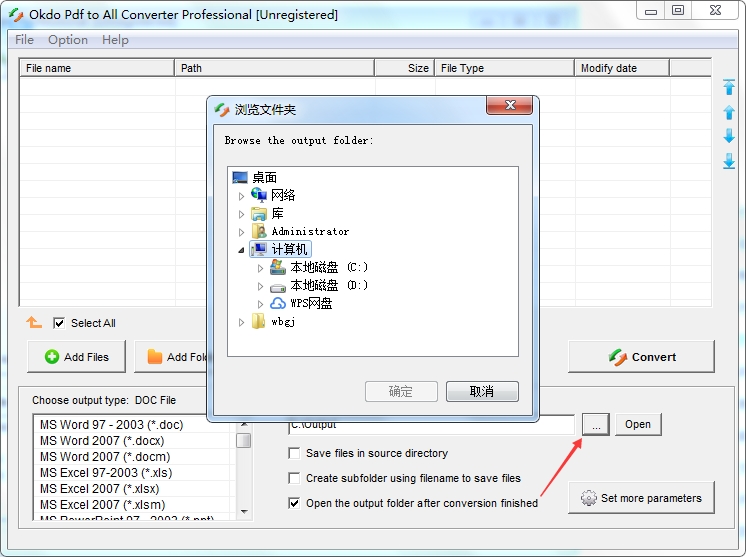
Task: Open the Help menu
Action: [115, 39]
